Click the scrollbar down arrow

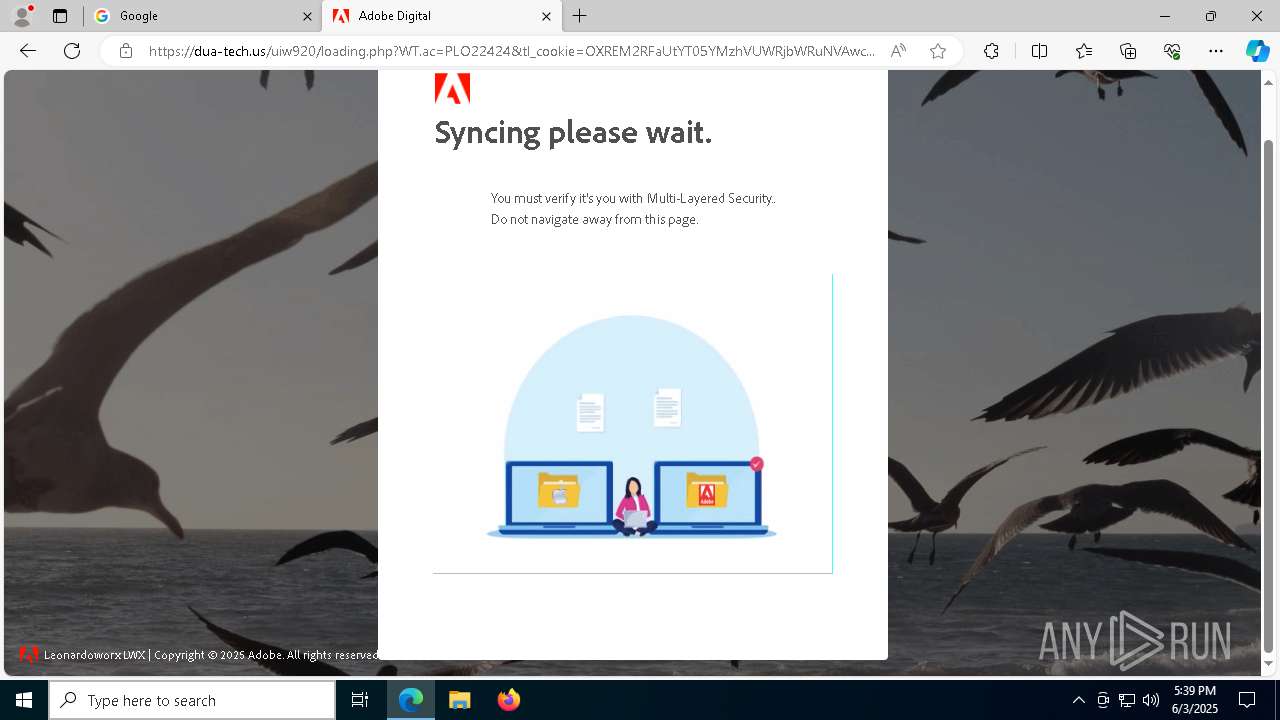click(1269, 664)
